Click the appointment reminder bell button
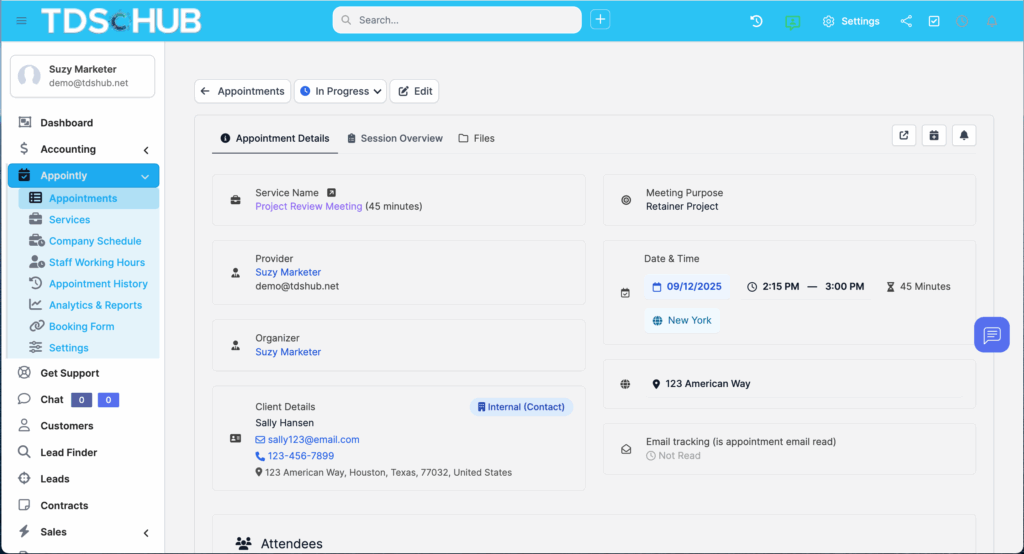This screenshot has width=1024, height=554. click(x=964, y=136)
